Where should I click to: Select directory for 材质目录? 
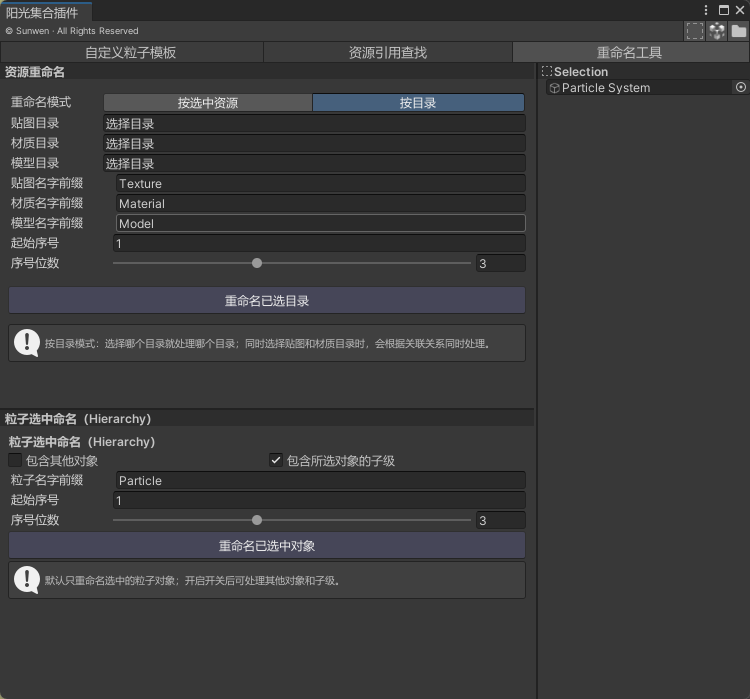[x=314, y=144]
